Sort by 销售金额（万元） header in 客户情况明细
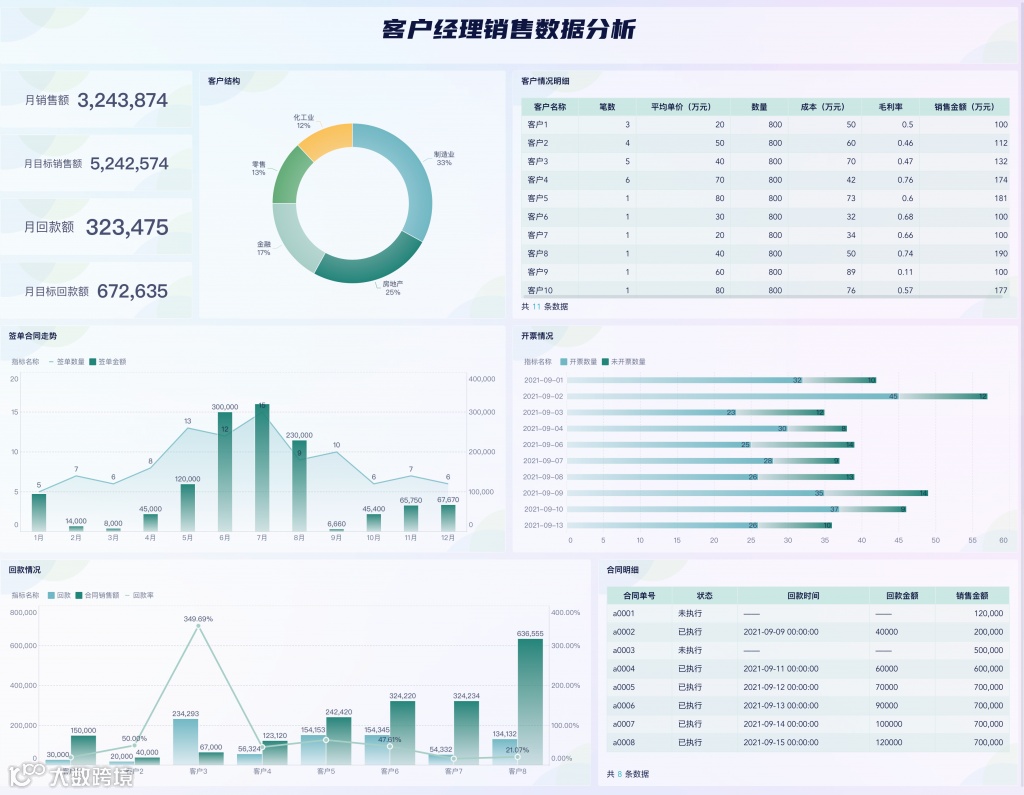Screen dimensions: 1024x795 tap(964, 106)
